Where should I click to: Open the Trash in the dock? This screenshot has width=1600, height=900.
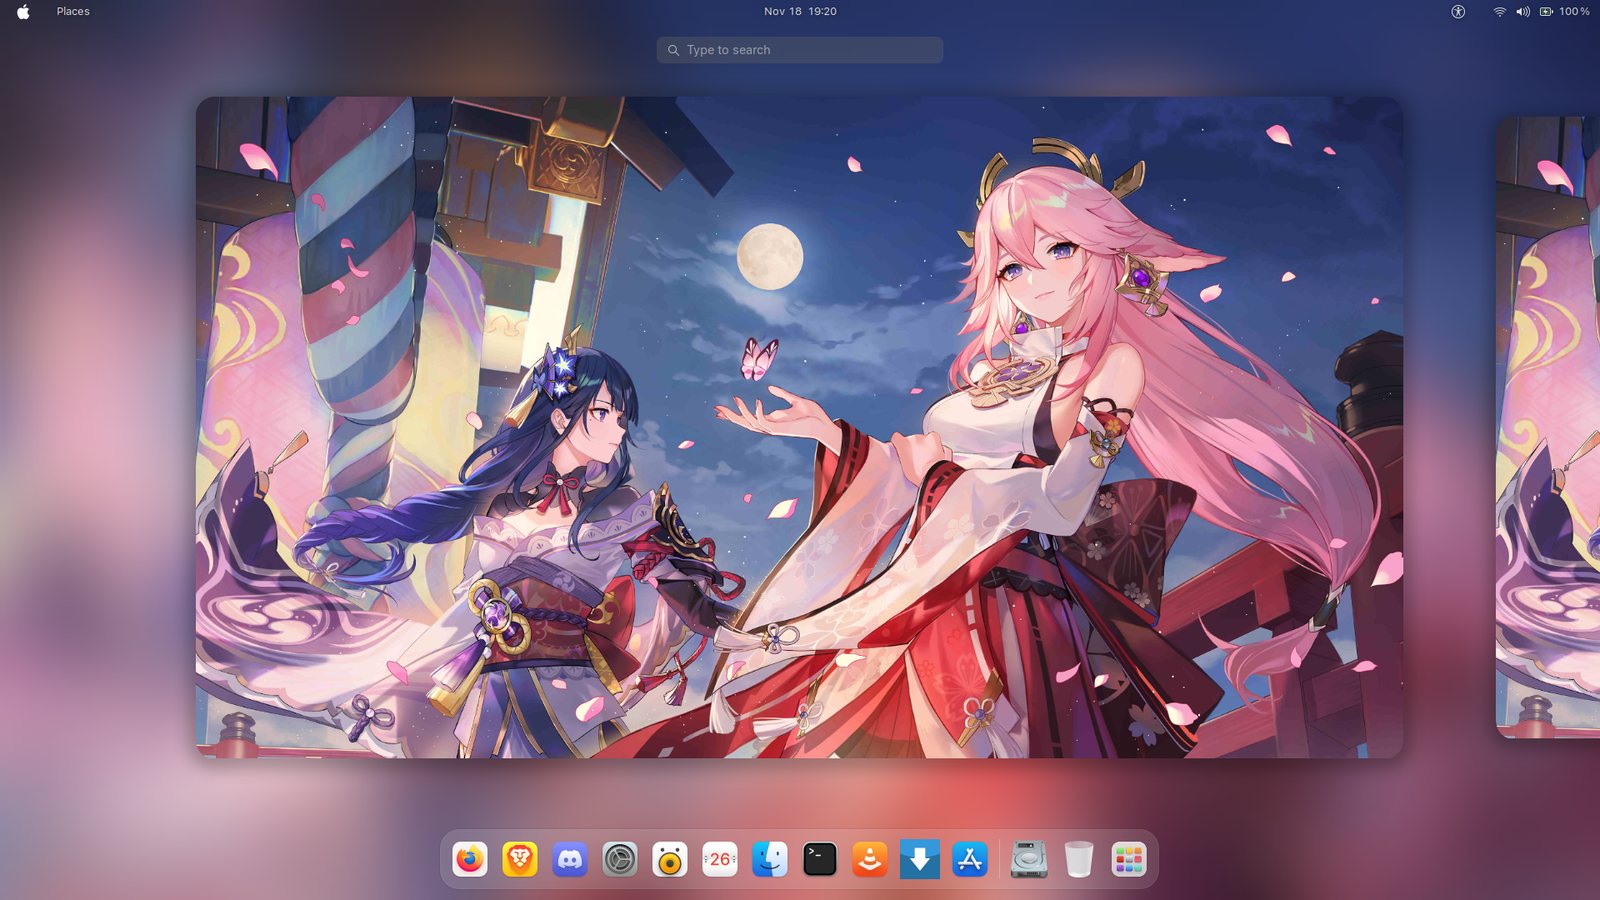click(x=1079, y=859)
